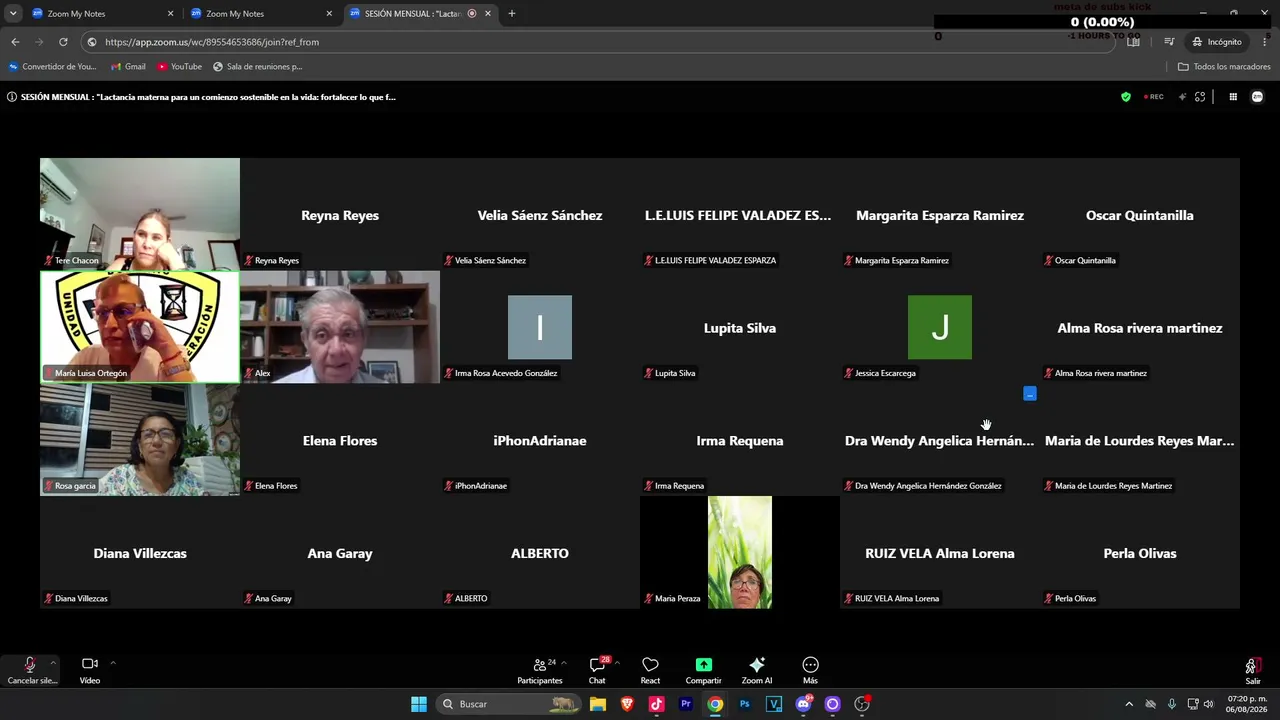Image resolution: width=1280 pixels, height=720 pixels.
Task: Open reading mode icon in the toolbar
Action: (x=1133, y=42)
